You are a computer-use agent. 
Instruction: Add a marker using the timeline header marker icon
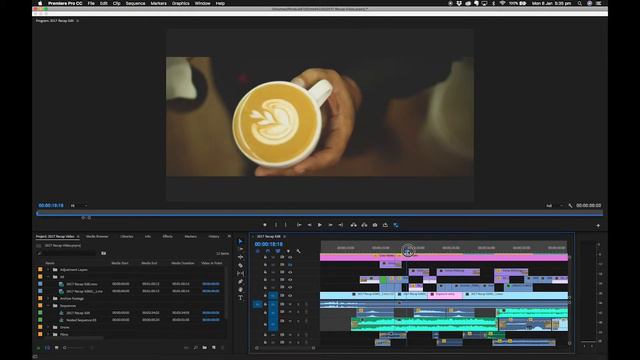tap(288, 251)
